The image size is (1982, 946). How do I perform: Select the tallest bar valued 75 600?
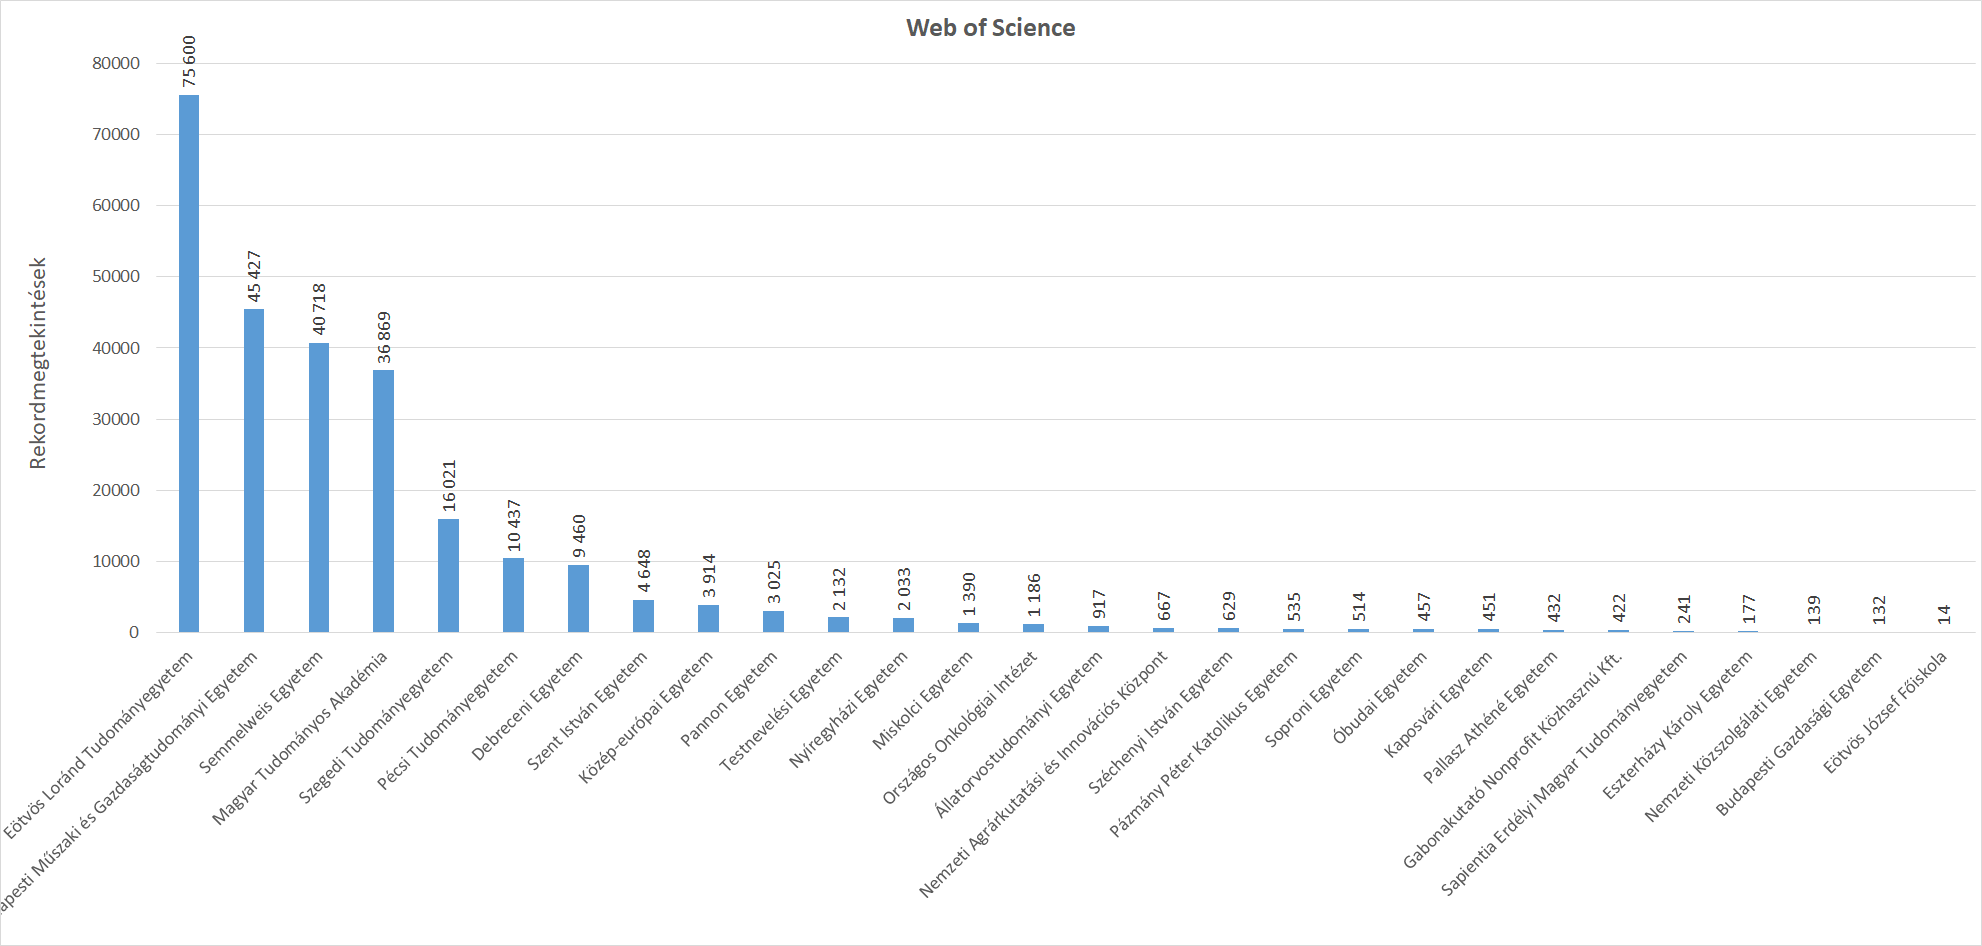coord(189,363)
